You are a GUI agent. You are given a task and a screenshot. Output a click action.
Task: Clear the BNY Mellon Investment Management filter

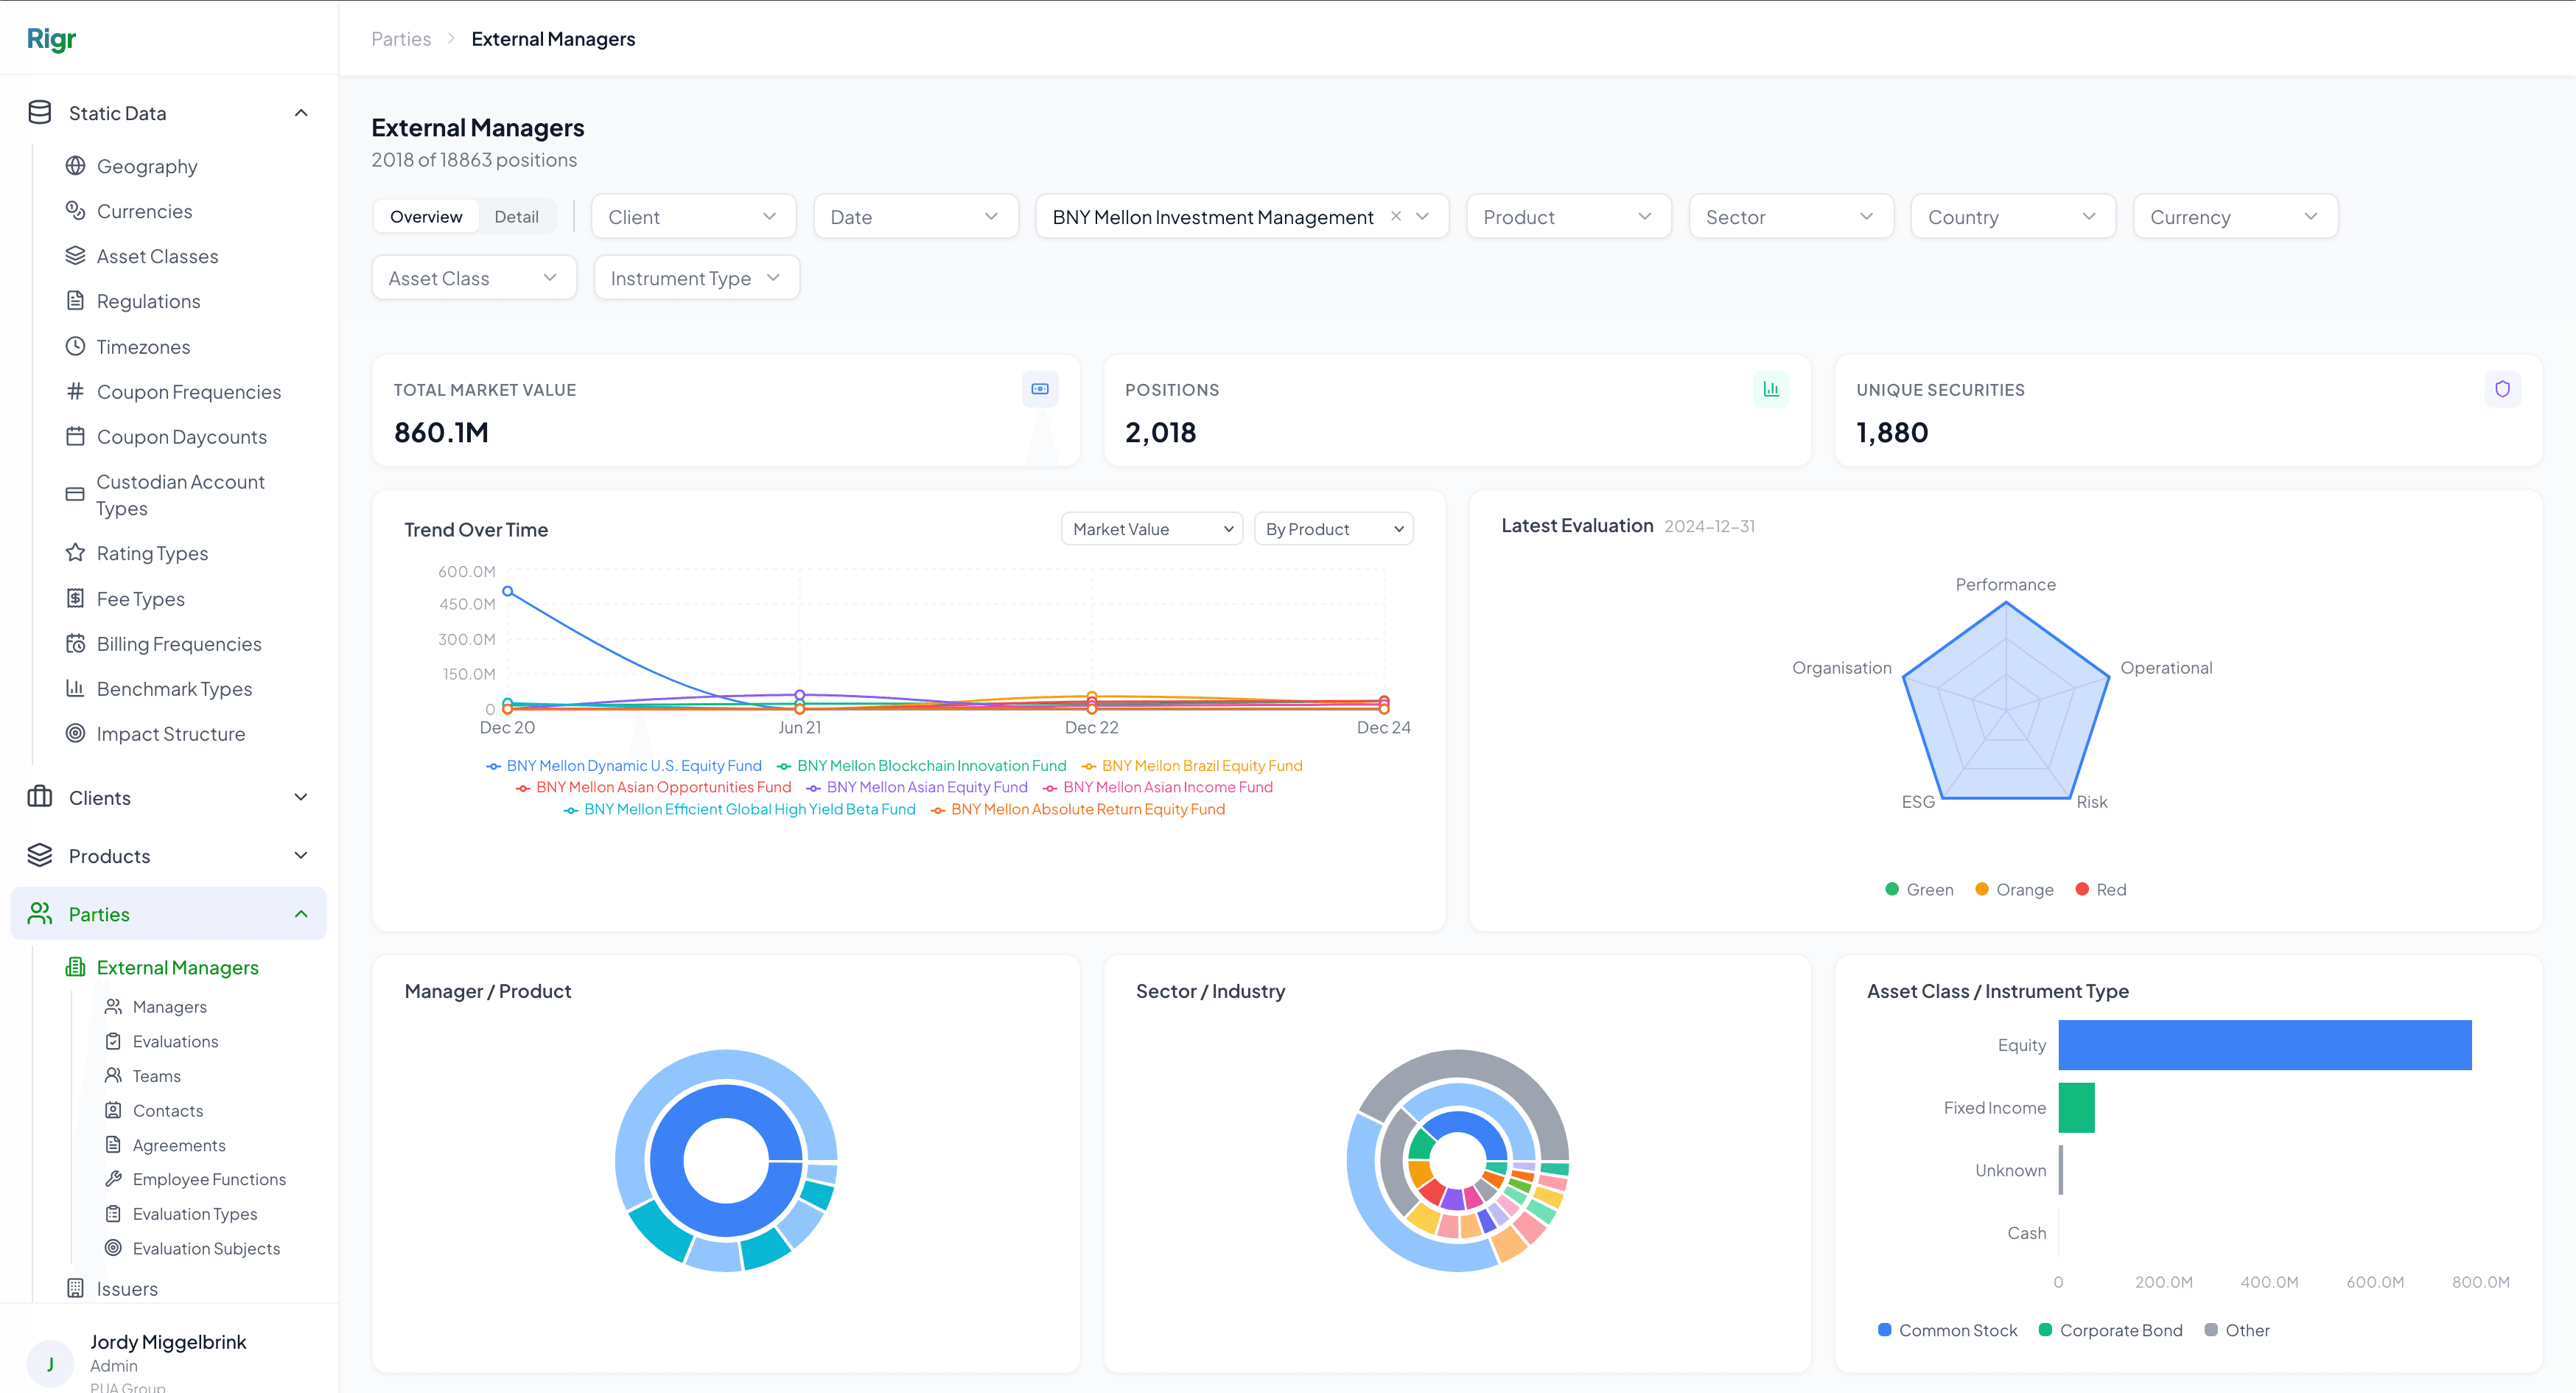(1396, 217)
